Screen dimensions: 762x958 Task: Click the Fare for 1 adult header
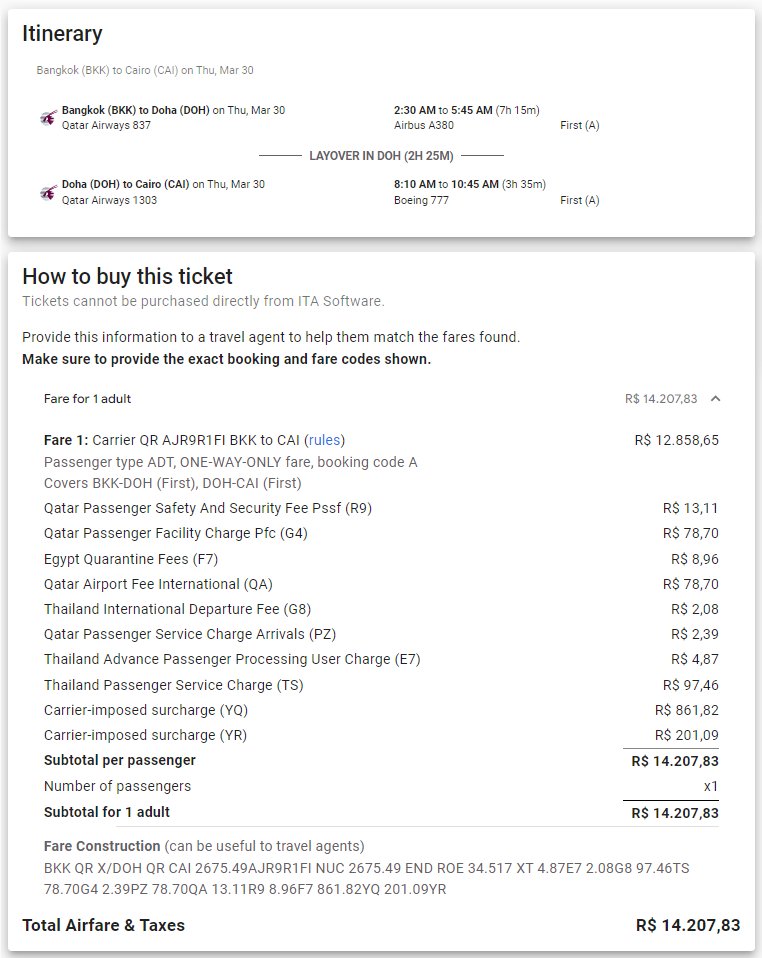tap(87, 399)
